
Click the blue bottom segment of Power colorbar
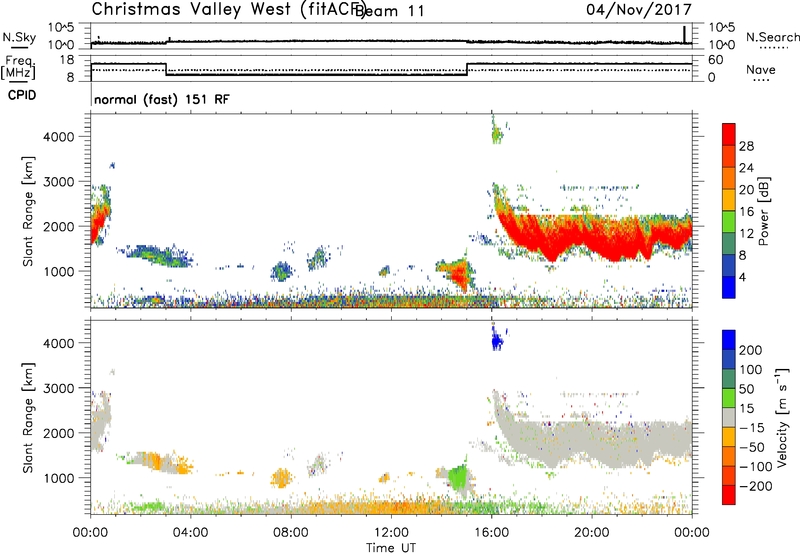point(729,287)
